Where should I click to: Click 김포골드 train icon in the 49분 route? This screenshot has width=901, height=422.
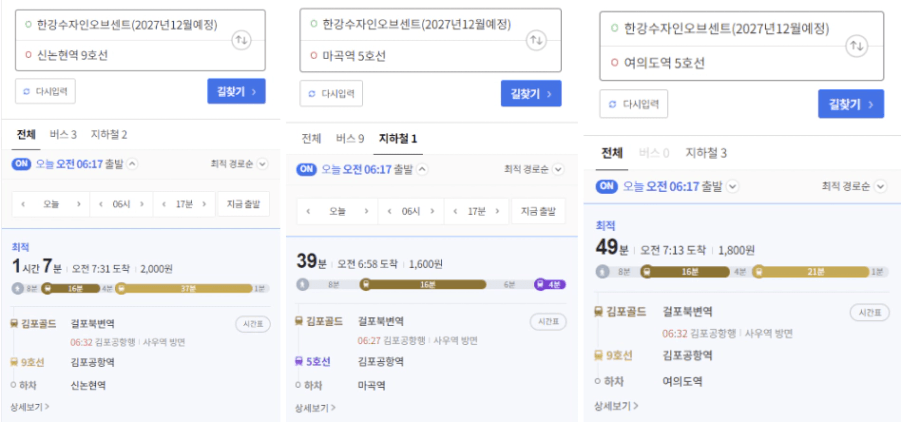(598, 312)
